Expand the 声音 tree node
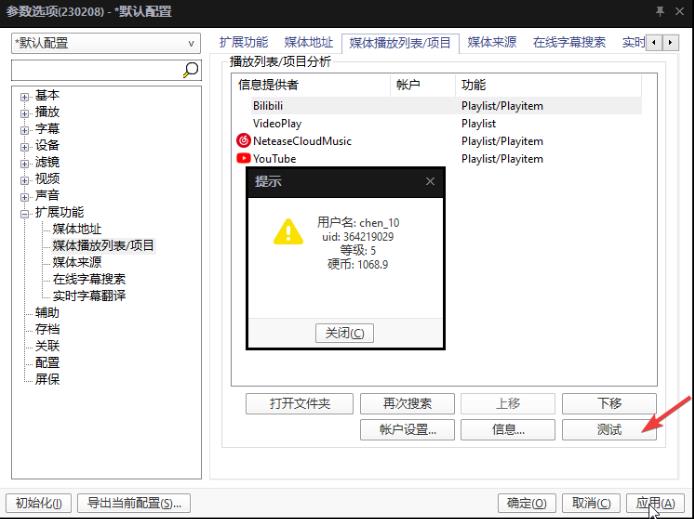This screenshot has height=519, width=694. 25,197
